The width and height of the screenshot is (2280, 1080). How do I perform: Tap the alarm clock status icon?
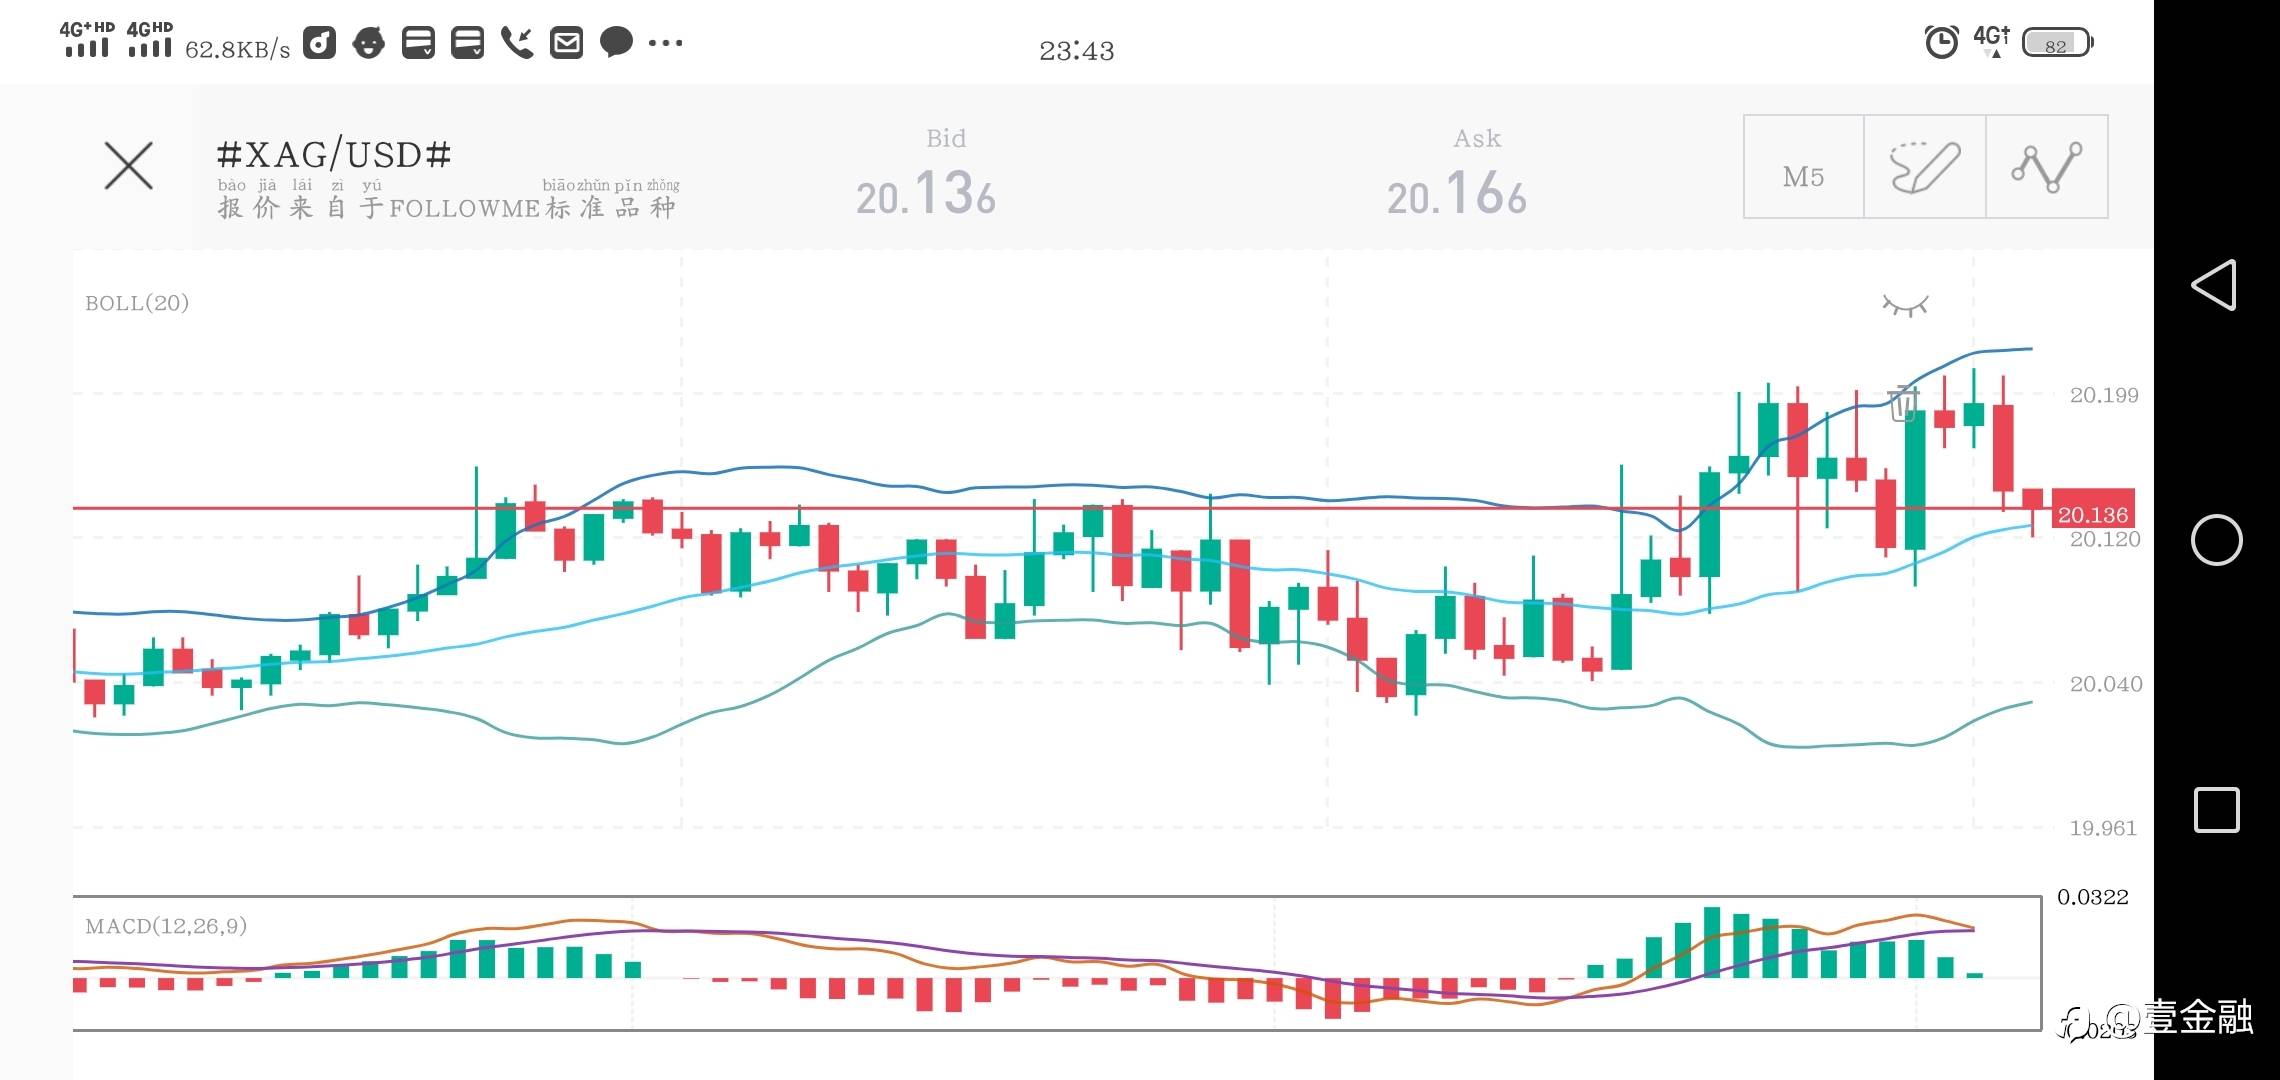coord(1941,43)
